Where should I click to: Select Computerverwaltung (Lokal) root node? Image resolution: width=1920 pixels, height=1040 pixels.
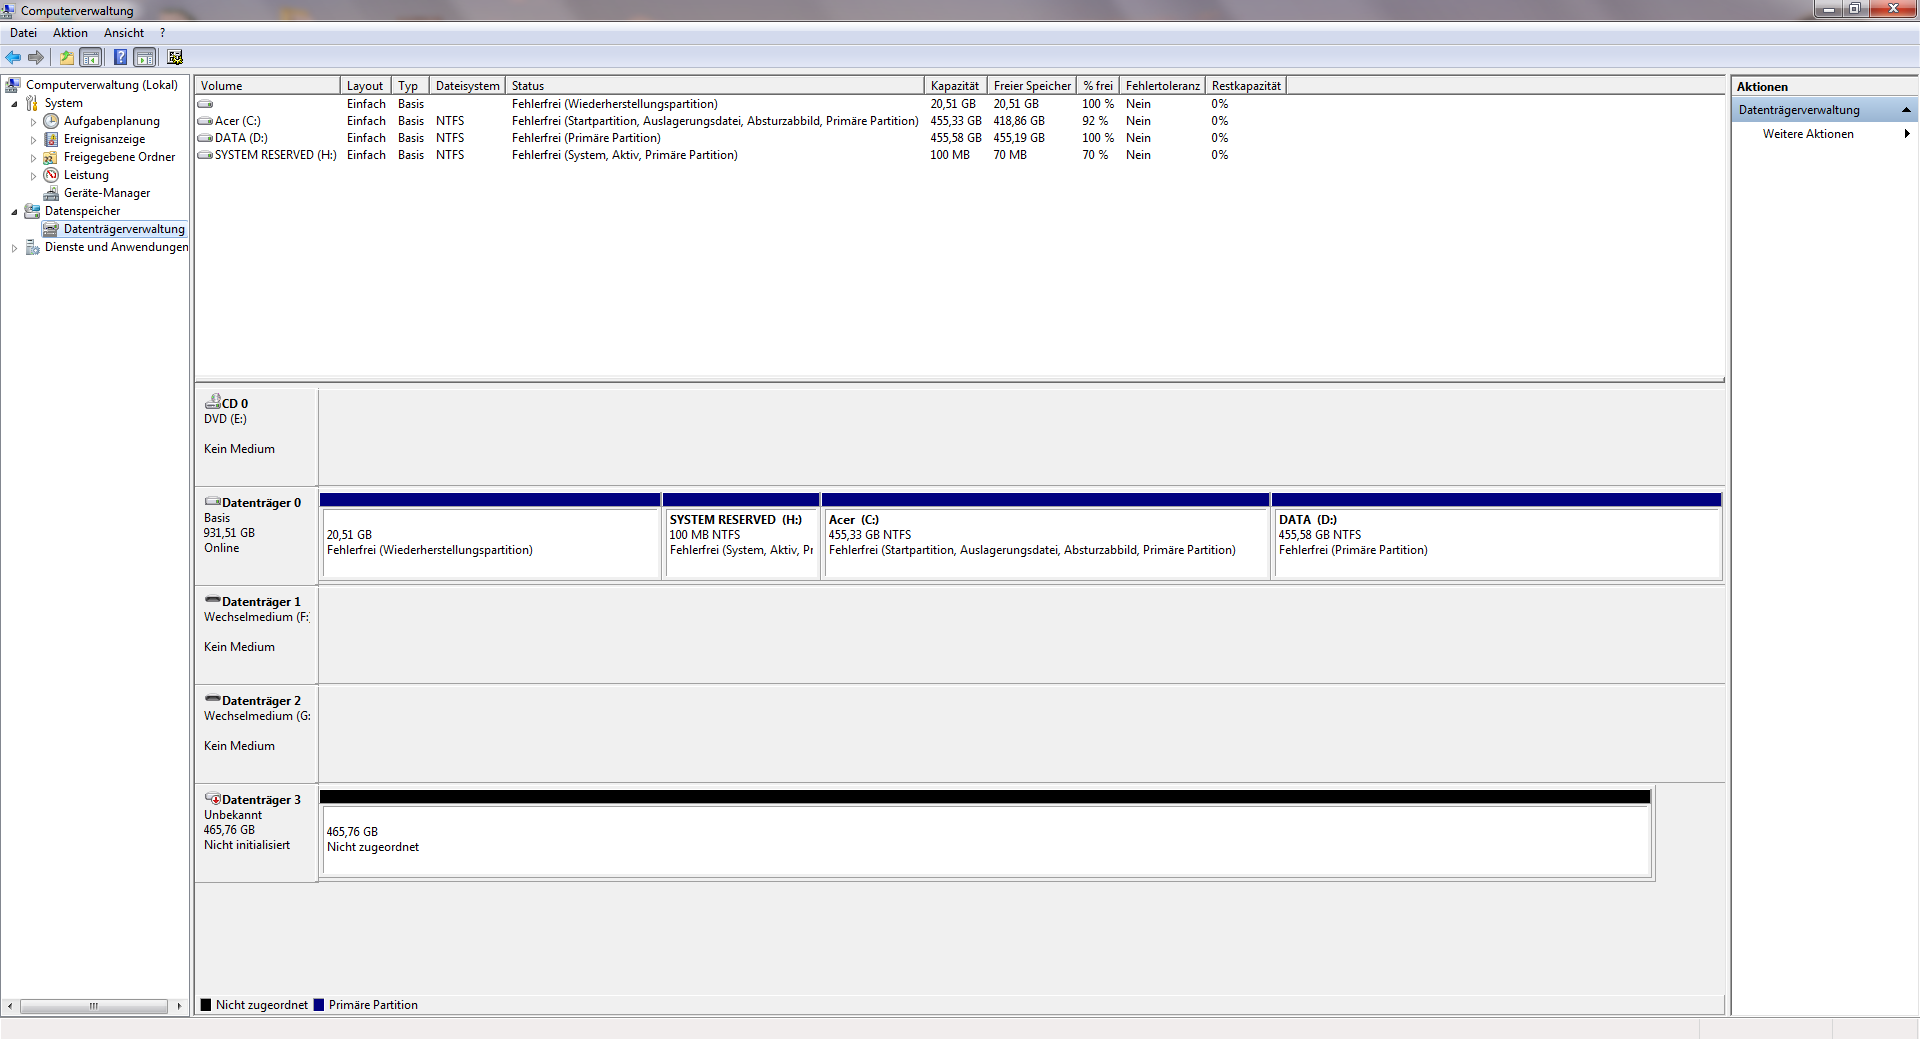[x=102, y=85]
